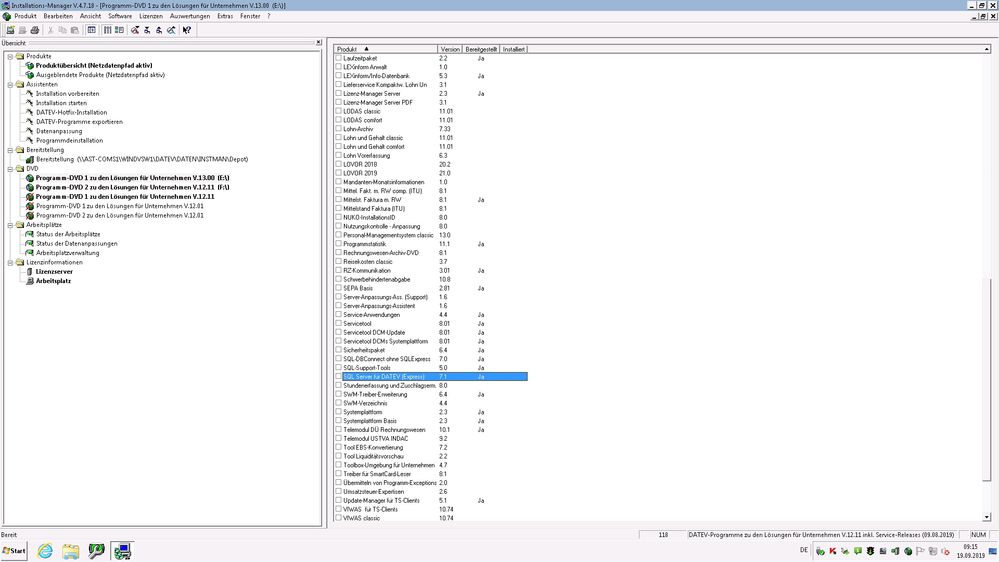Select Produktübersicht (Netzdatenpfad aktiv) node
This screenshot has height=562, width=999.
click(x=94, y=66)
